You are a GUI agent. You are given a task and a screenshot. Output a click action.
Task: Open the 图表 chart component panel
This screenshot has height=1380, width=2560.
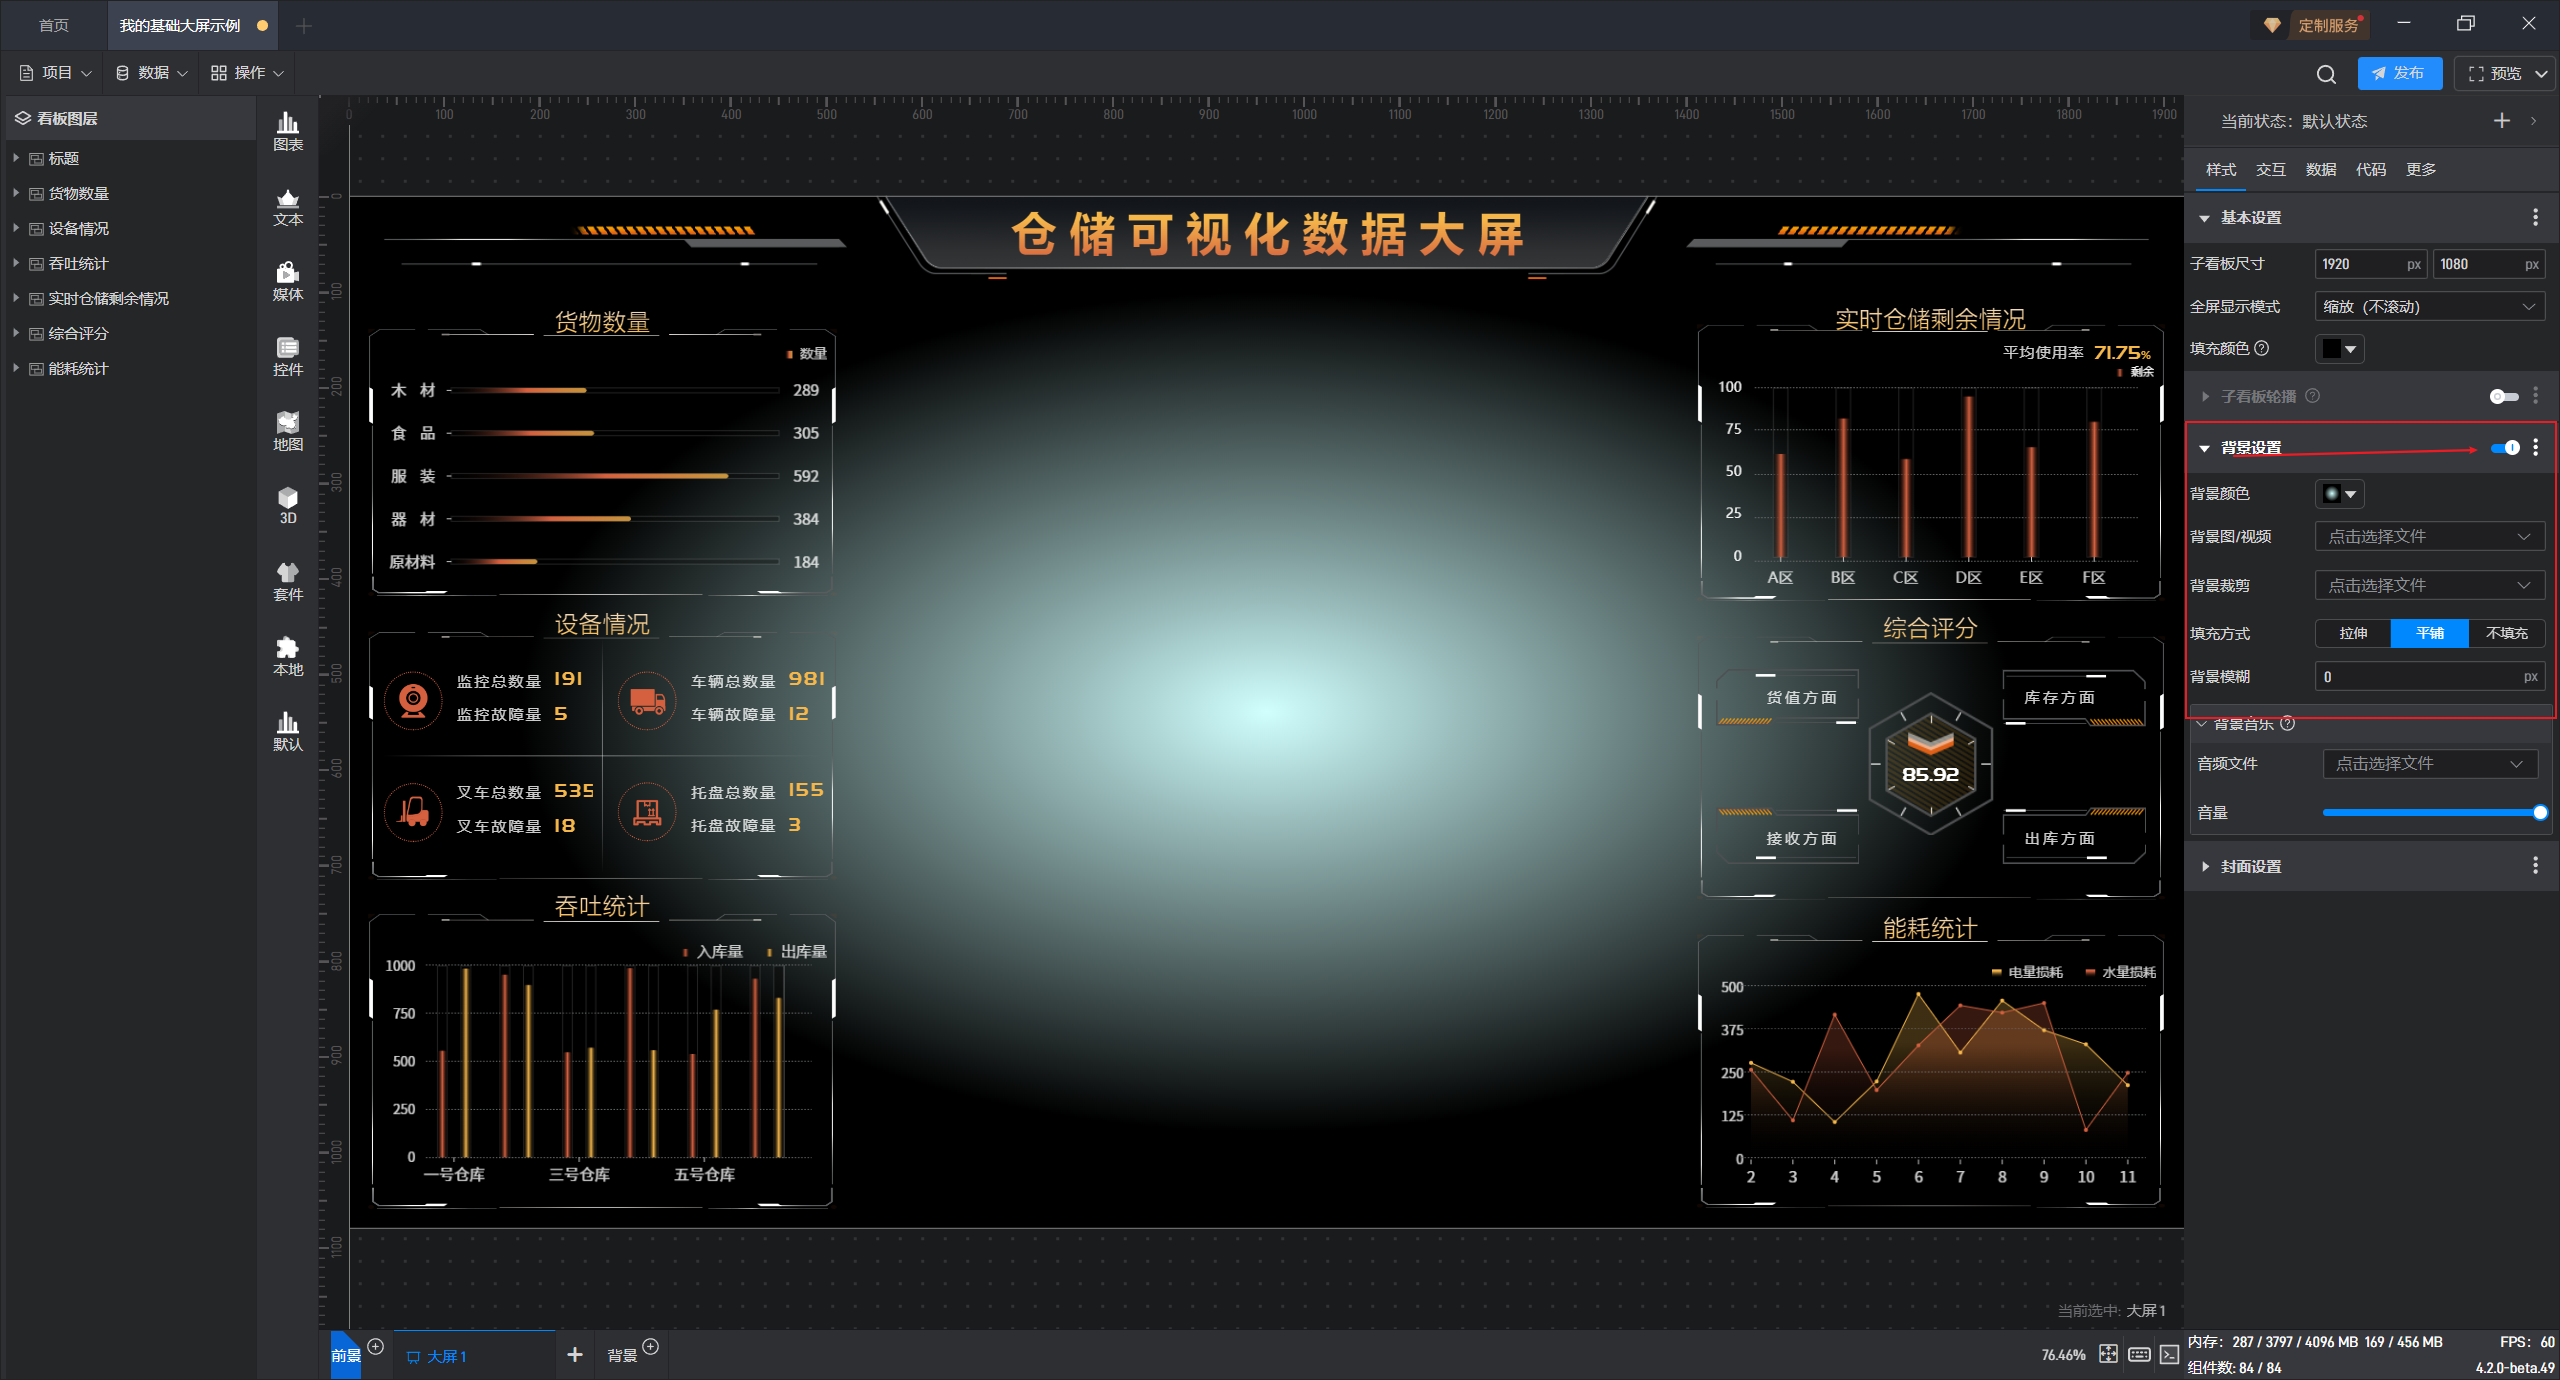click(288, 131)
